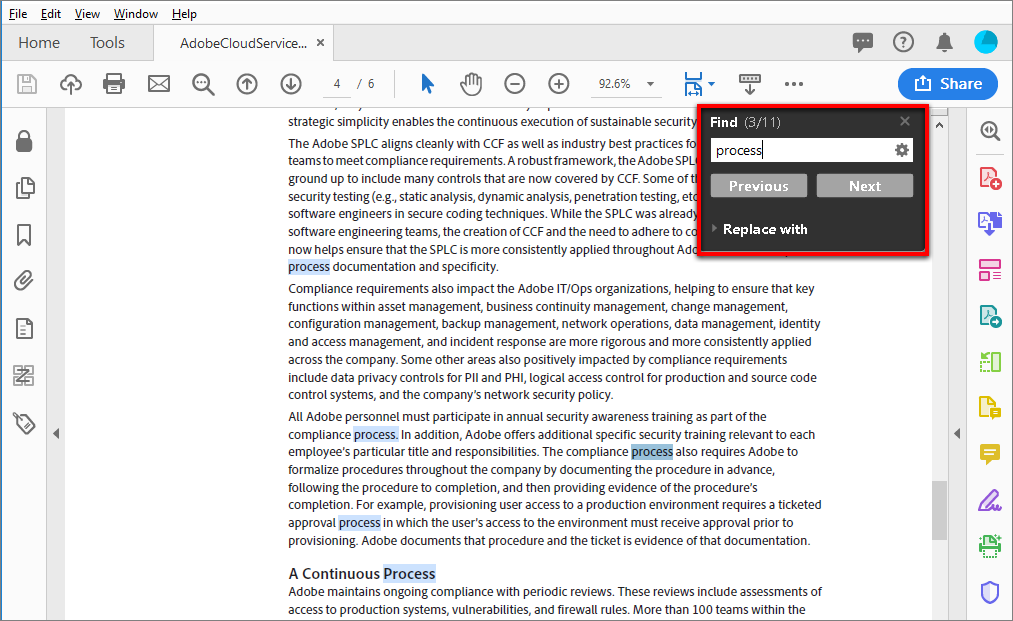This screenshot has height=621, width=1013.
Task: Click the Previous find result button
Action: (x=758, y=186)
